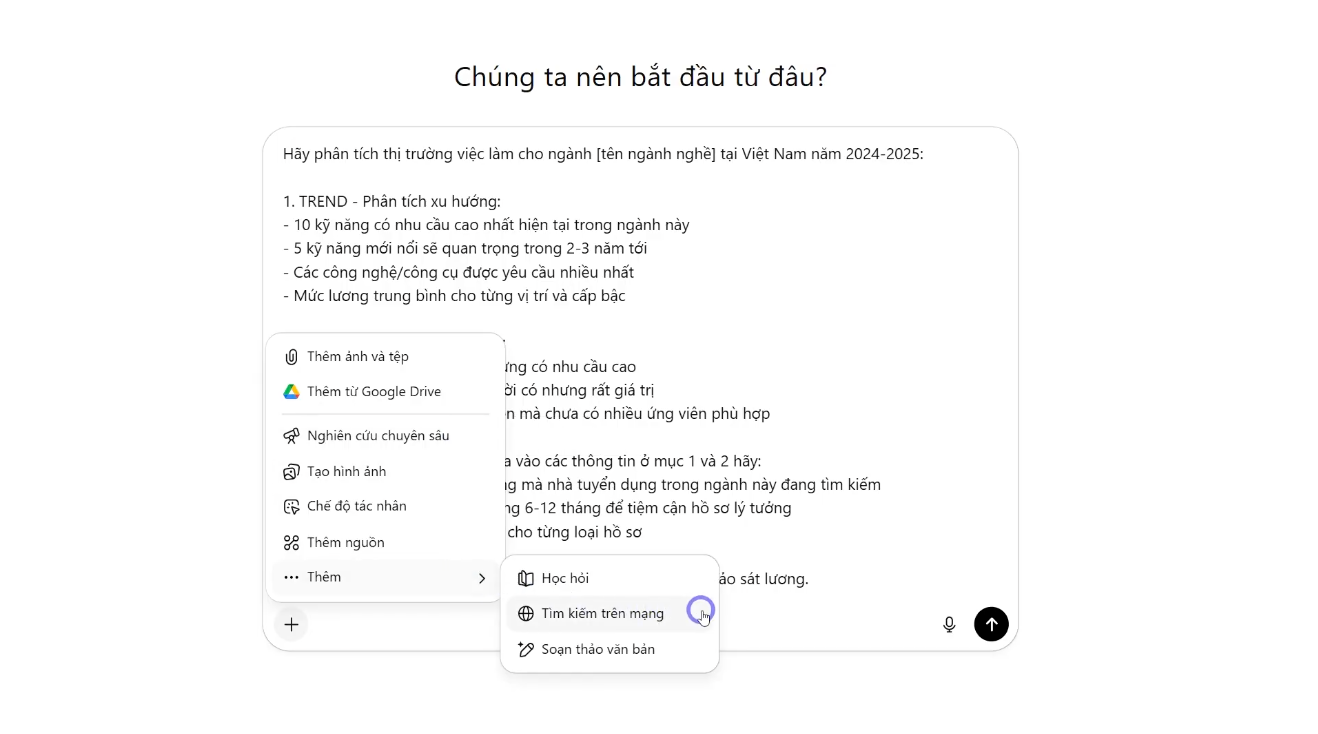Click the image icon next to "Tạo hình ảnh"
Image resolution: width=1318 pixels, height=734 pixels.
pyautogui.click(x=291, y=471)
